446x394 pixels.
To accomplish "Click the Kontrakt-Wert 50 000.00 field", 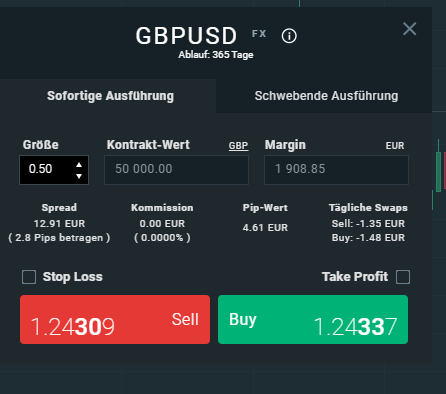I will (x=176, y=170).
